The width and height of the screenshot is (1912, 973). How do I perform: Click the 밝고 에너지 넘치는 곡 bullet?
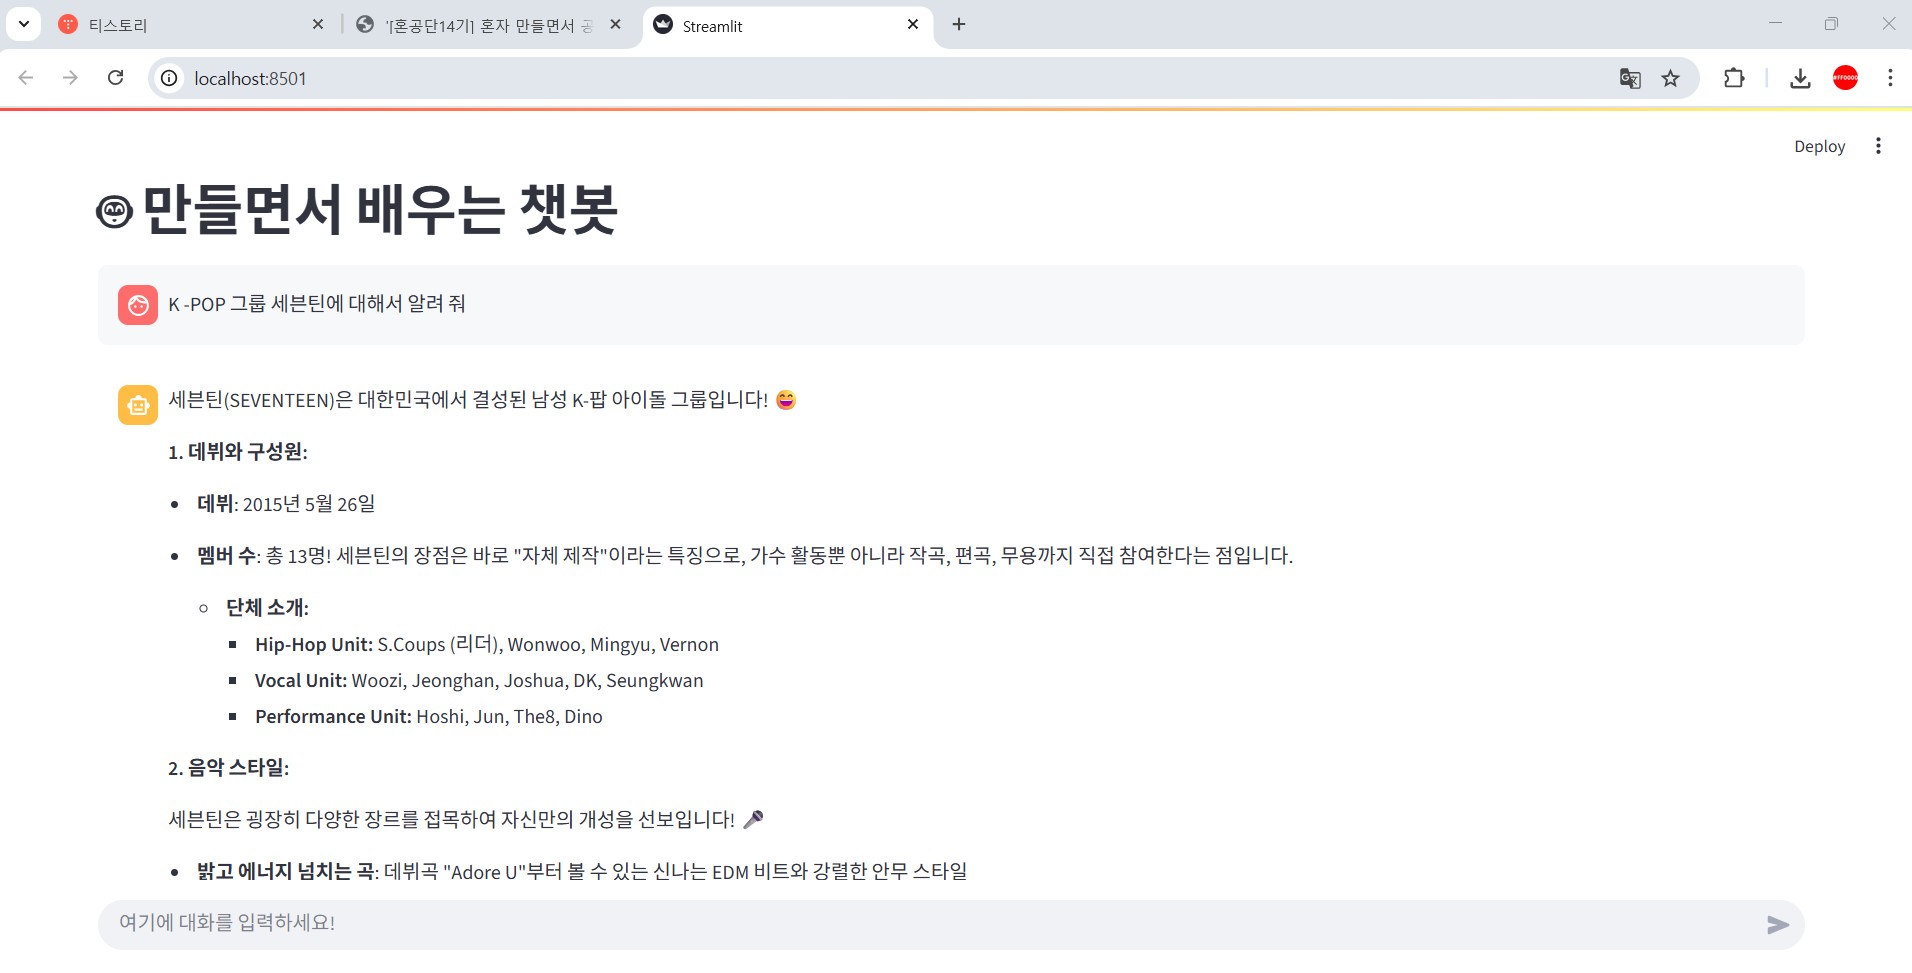[582, 872]
